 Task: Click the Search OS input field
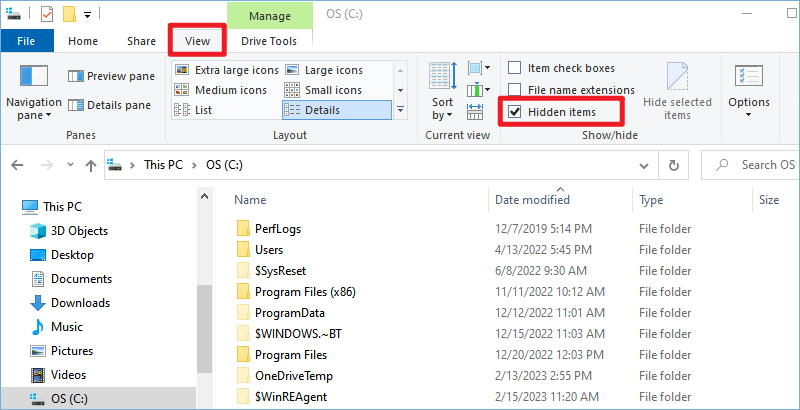coord(751,165)
